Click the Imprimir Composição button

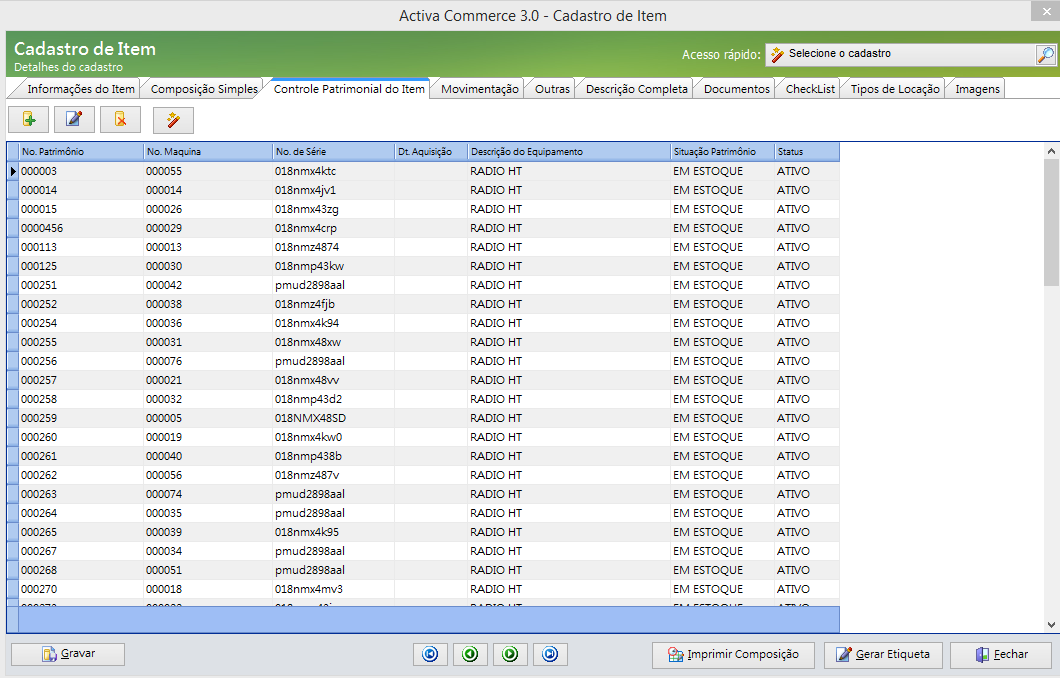[733, 655]
